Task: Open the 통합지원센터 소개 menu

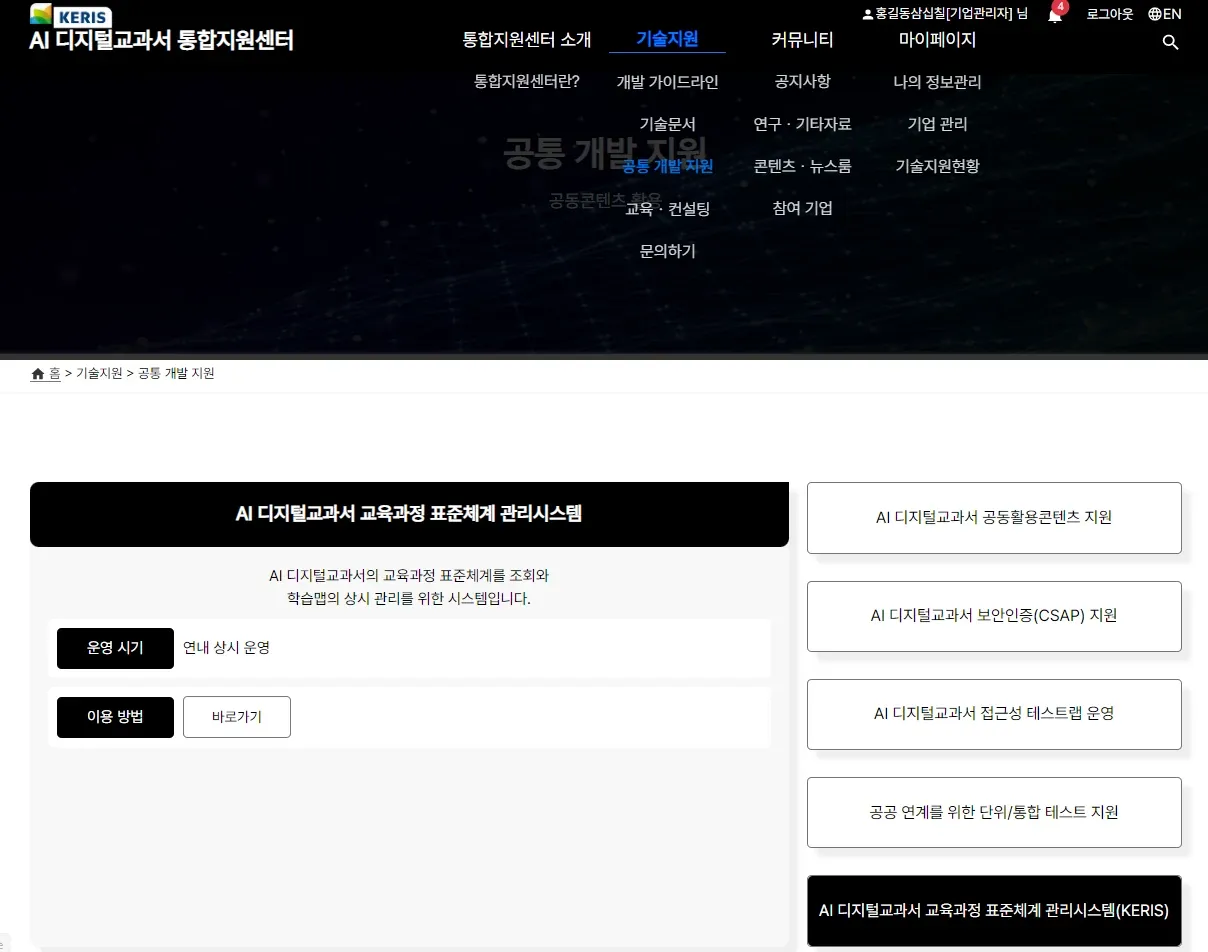Action: pos(527,40)
